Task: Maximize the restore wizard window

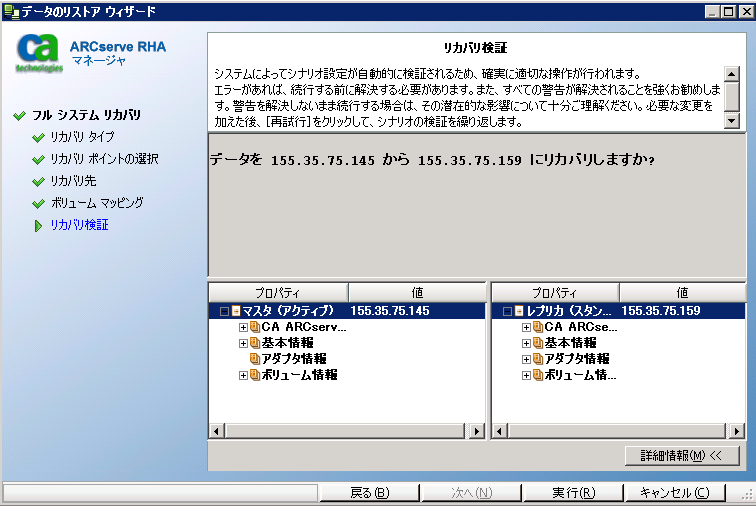Action: 729,11
